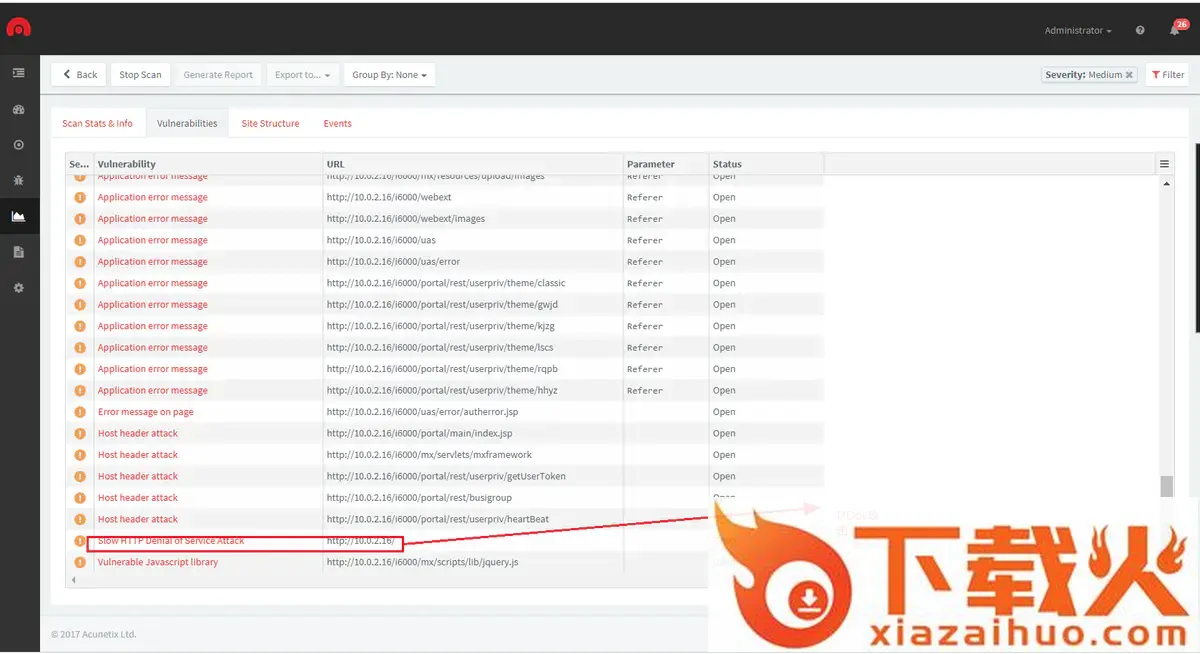Click the Acunetix logo in the header
Image resolution: width=1200 pixels, height=654 pixels.
[x=19, y=28]
